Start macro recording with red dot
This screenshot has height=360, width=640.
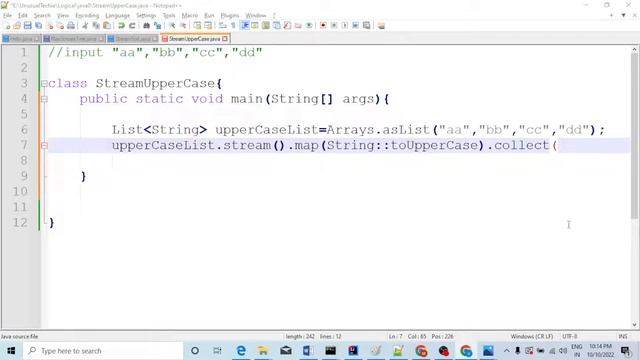click(x=323, y=25)
